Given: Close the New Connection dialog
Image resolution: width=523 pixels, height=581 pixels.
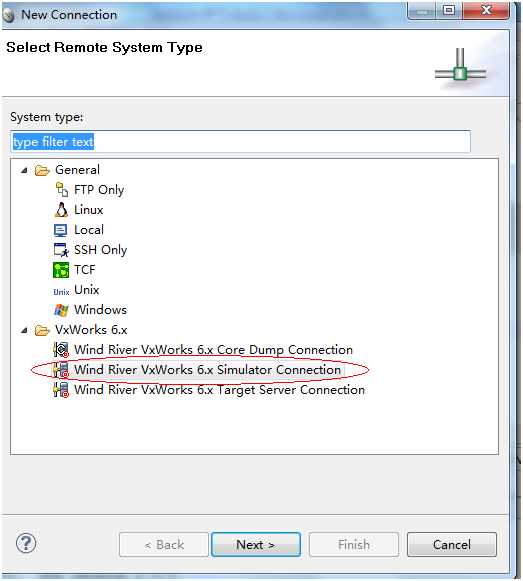Looking at the screenshot, I should [486, 10].
